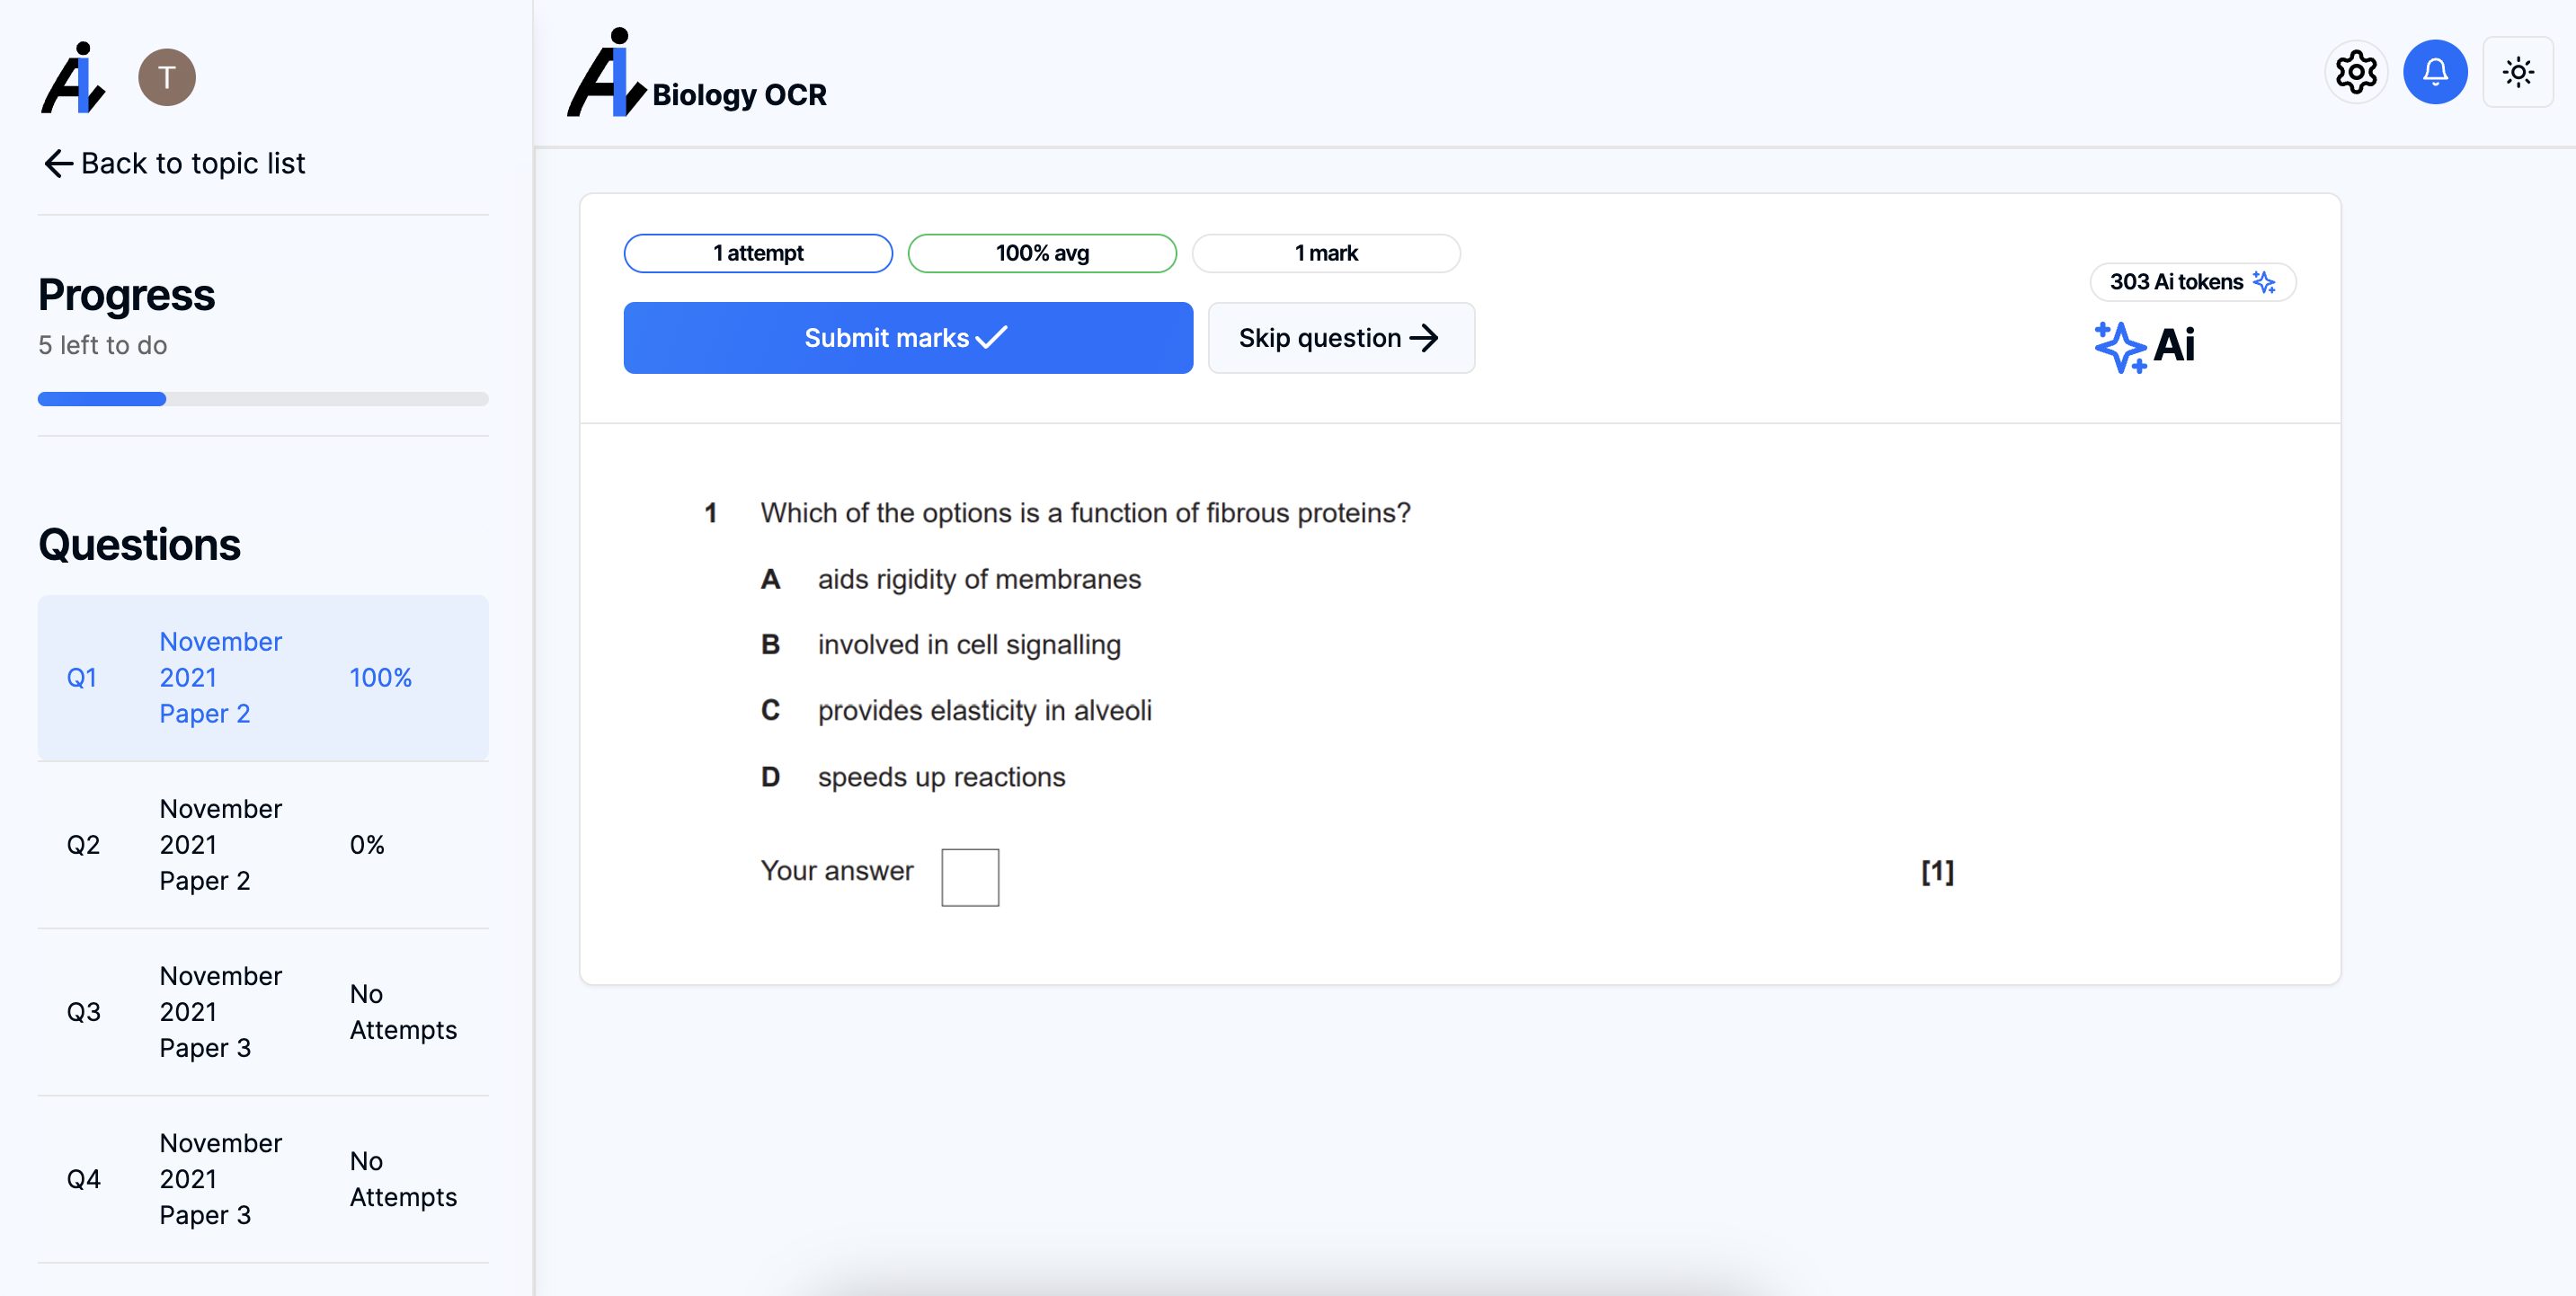Select Q1 November 2021 Paper 2
The height and width of the screenshot is (1296, 2576).
263,678
